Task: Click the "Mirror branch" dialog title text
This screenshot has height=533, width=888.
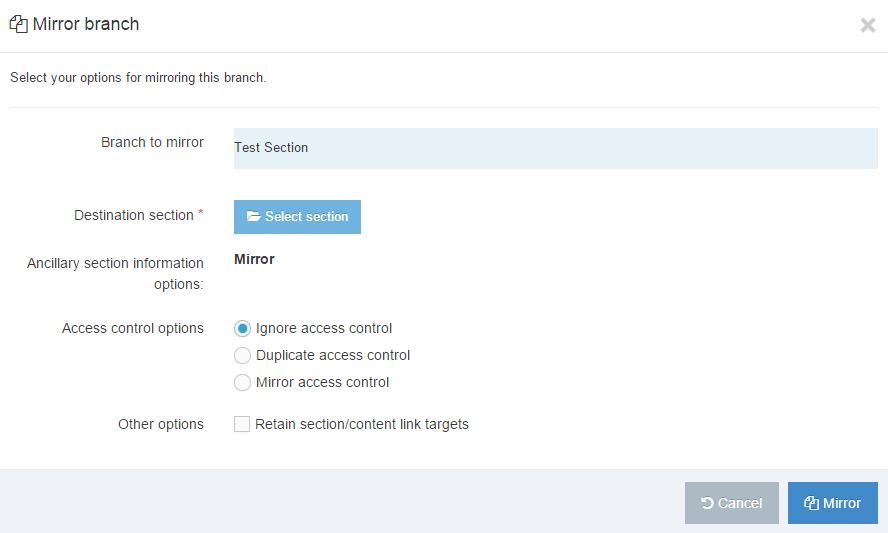Action: click(86, 24)
